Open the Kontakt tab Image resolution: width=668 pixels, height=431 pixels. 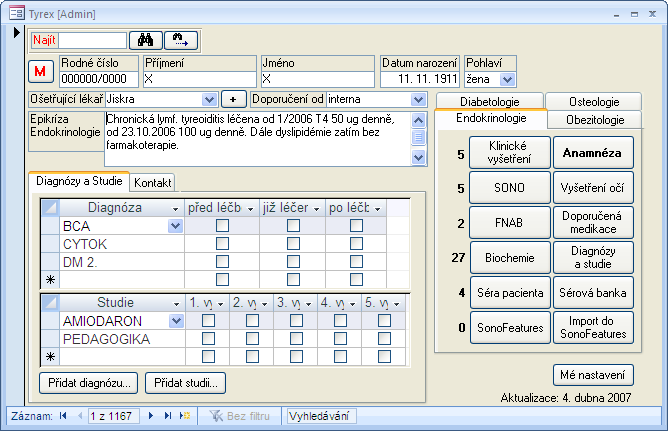tap(152, 182)
